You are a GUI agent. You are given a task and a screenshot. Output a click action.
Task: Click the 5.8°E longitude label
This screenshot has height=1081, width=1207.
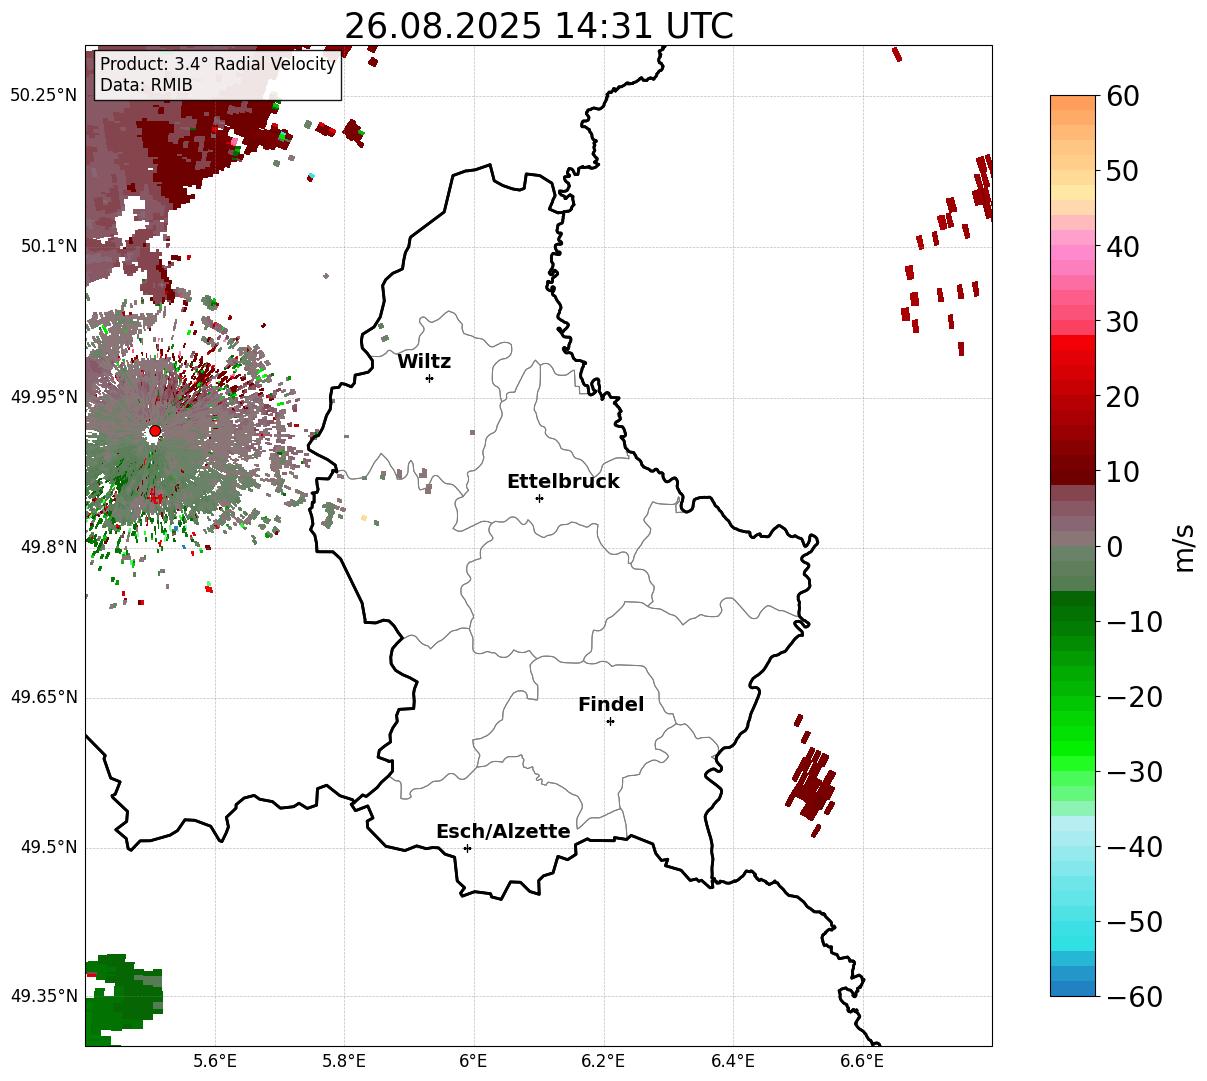point(344,1061)
